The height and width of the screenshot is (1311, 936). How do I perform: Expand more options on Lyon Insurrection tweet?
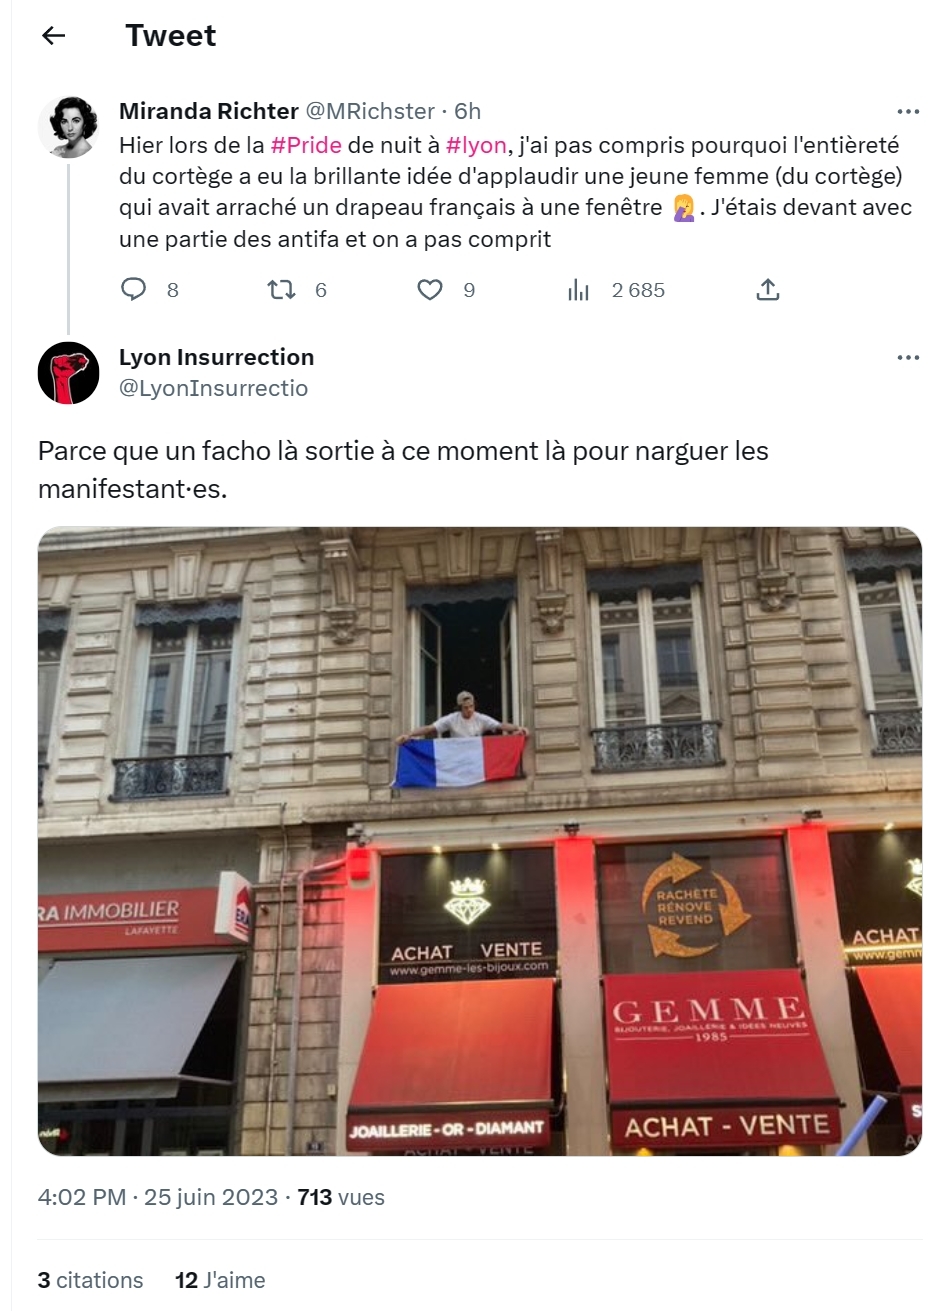(x=908, y=358)
